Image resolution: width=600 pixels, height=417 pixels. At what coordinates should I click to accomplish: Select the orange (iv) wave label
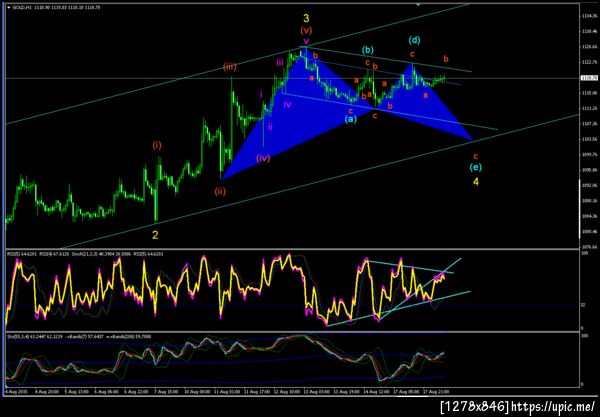click(263, 158)
